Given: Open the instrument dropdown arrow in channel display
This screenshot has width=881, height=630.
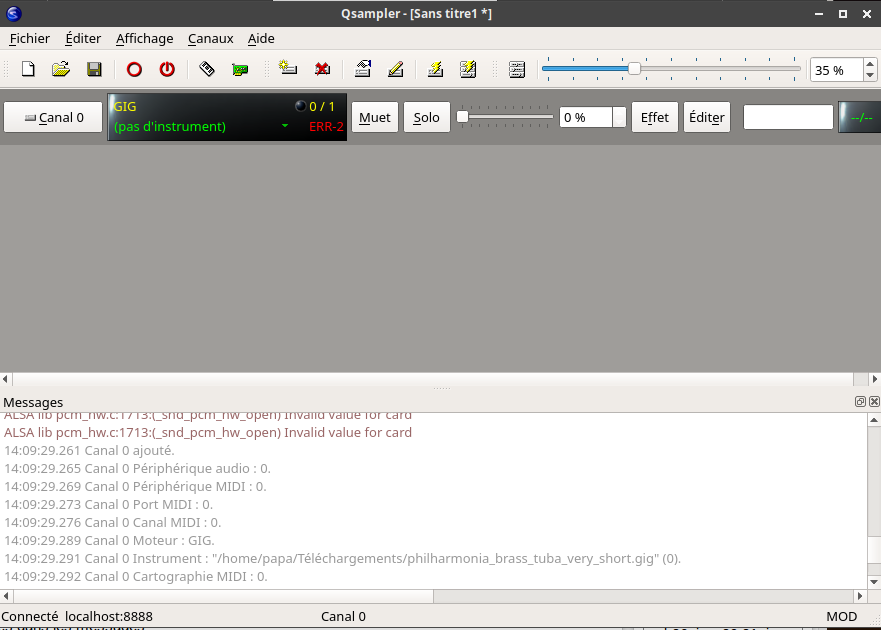Looking at the screenshot, I should [285, 125].
